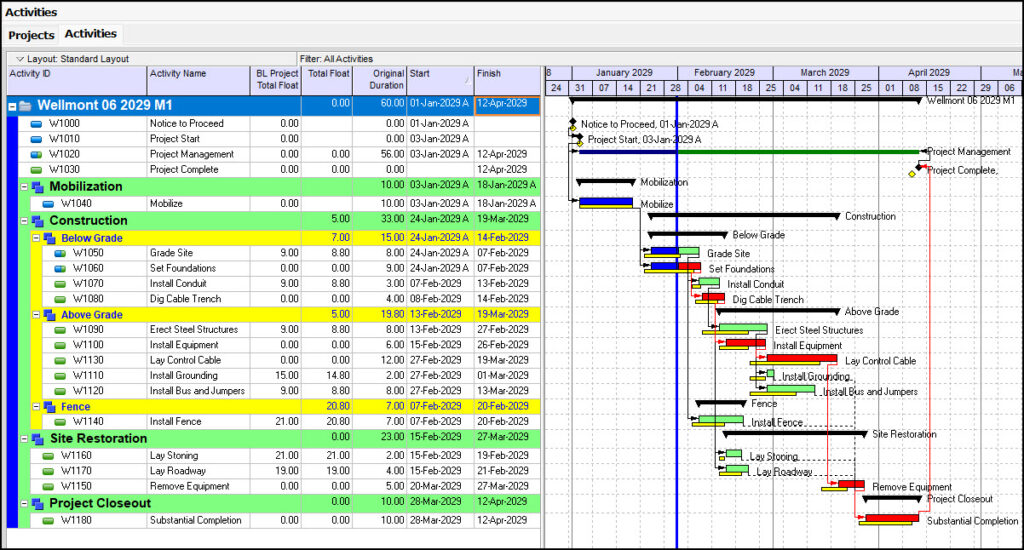This screenshot has width=1024, height=550.
Task: Click the Total Float column header
Action: tap(327, 80)
